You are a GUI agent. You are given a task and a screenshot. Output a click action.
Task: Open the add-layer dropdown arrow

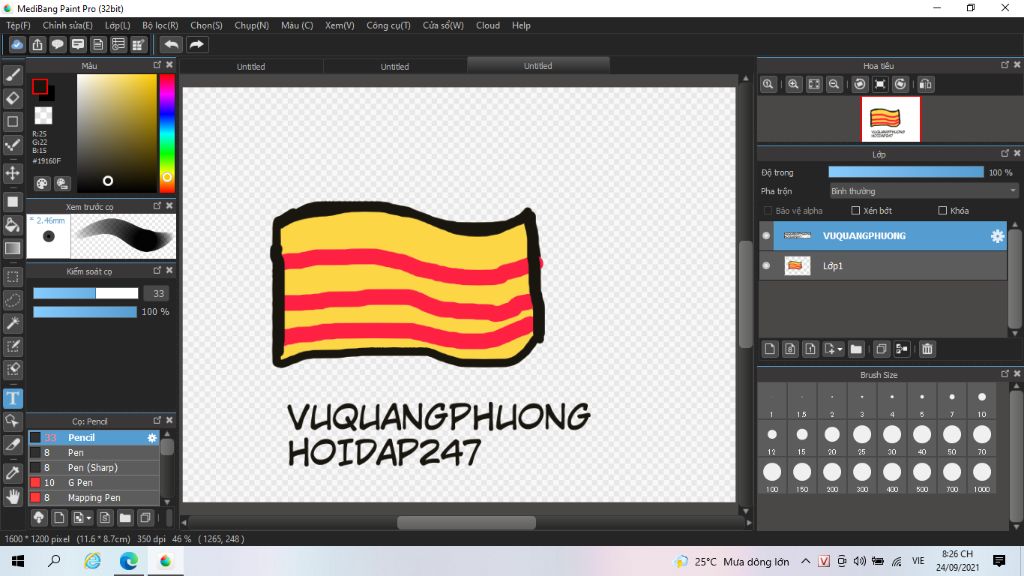tap(840, 349)
